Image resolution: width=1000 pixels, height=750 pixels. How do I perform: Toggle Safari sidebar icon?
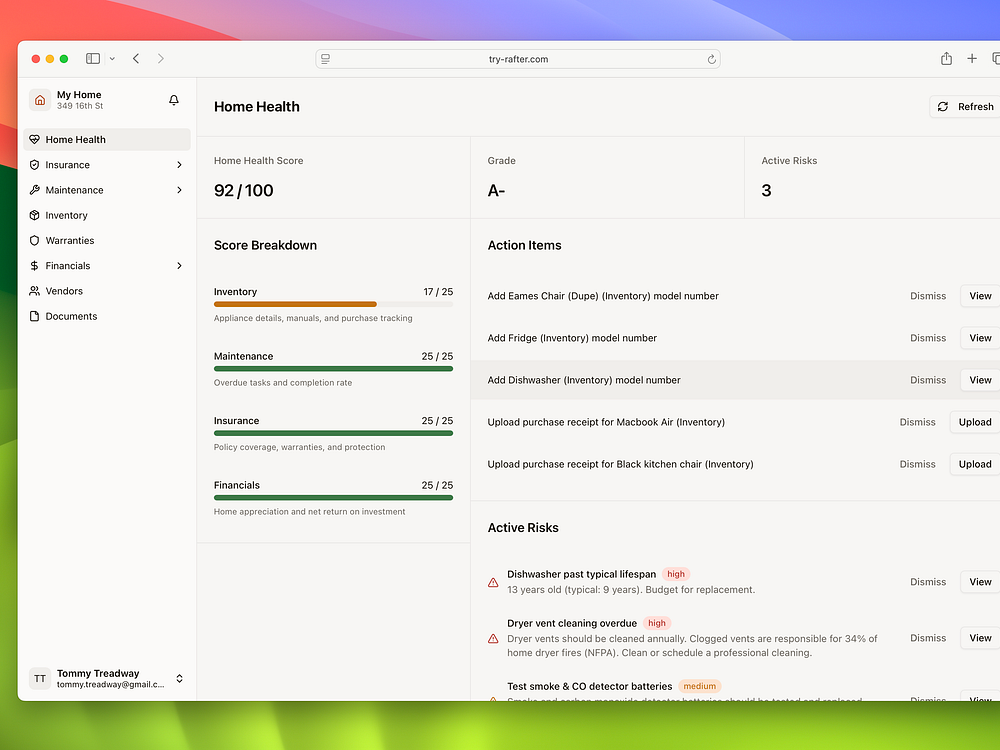(x=93, y=59)
